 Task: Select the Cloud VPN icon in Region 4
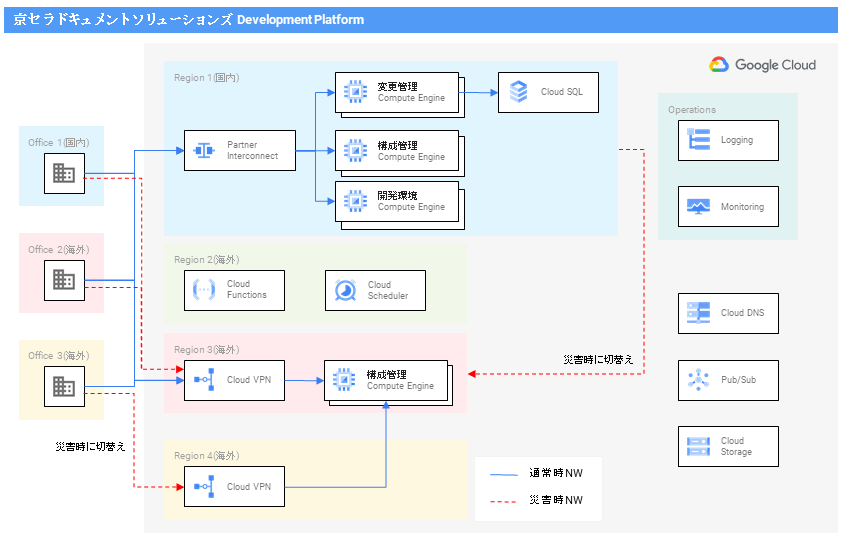coord(204,487)
